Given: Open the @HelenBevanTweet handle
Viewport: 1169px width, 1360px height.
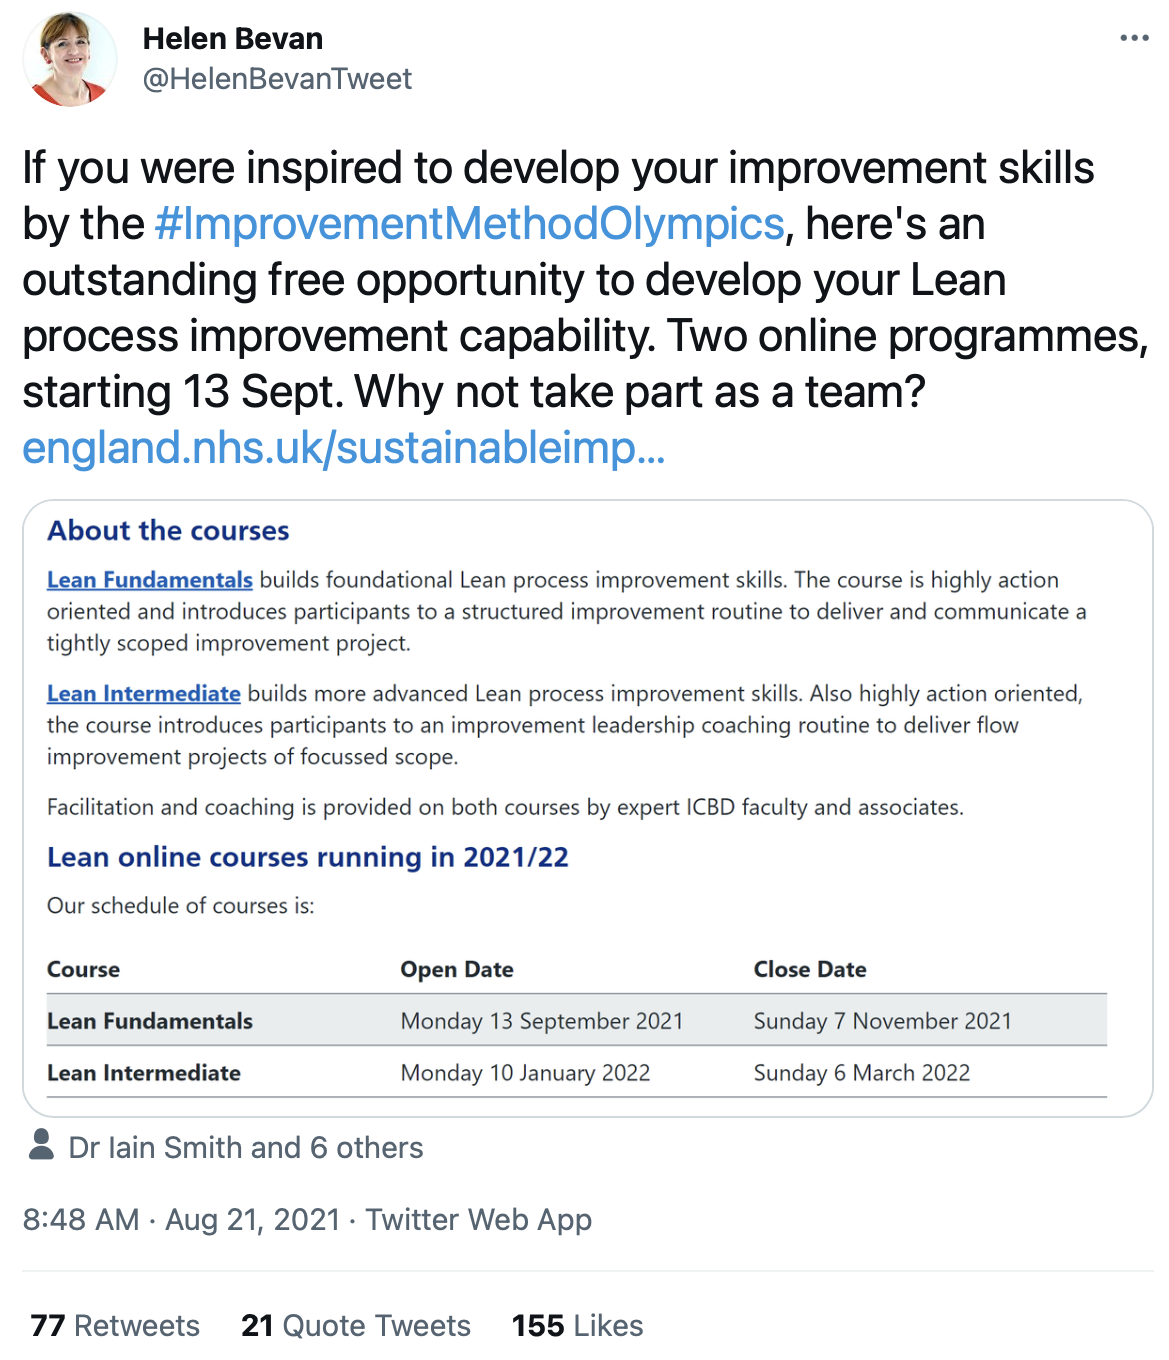Looking at the screenshot, I should [277, 79].
